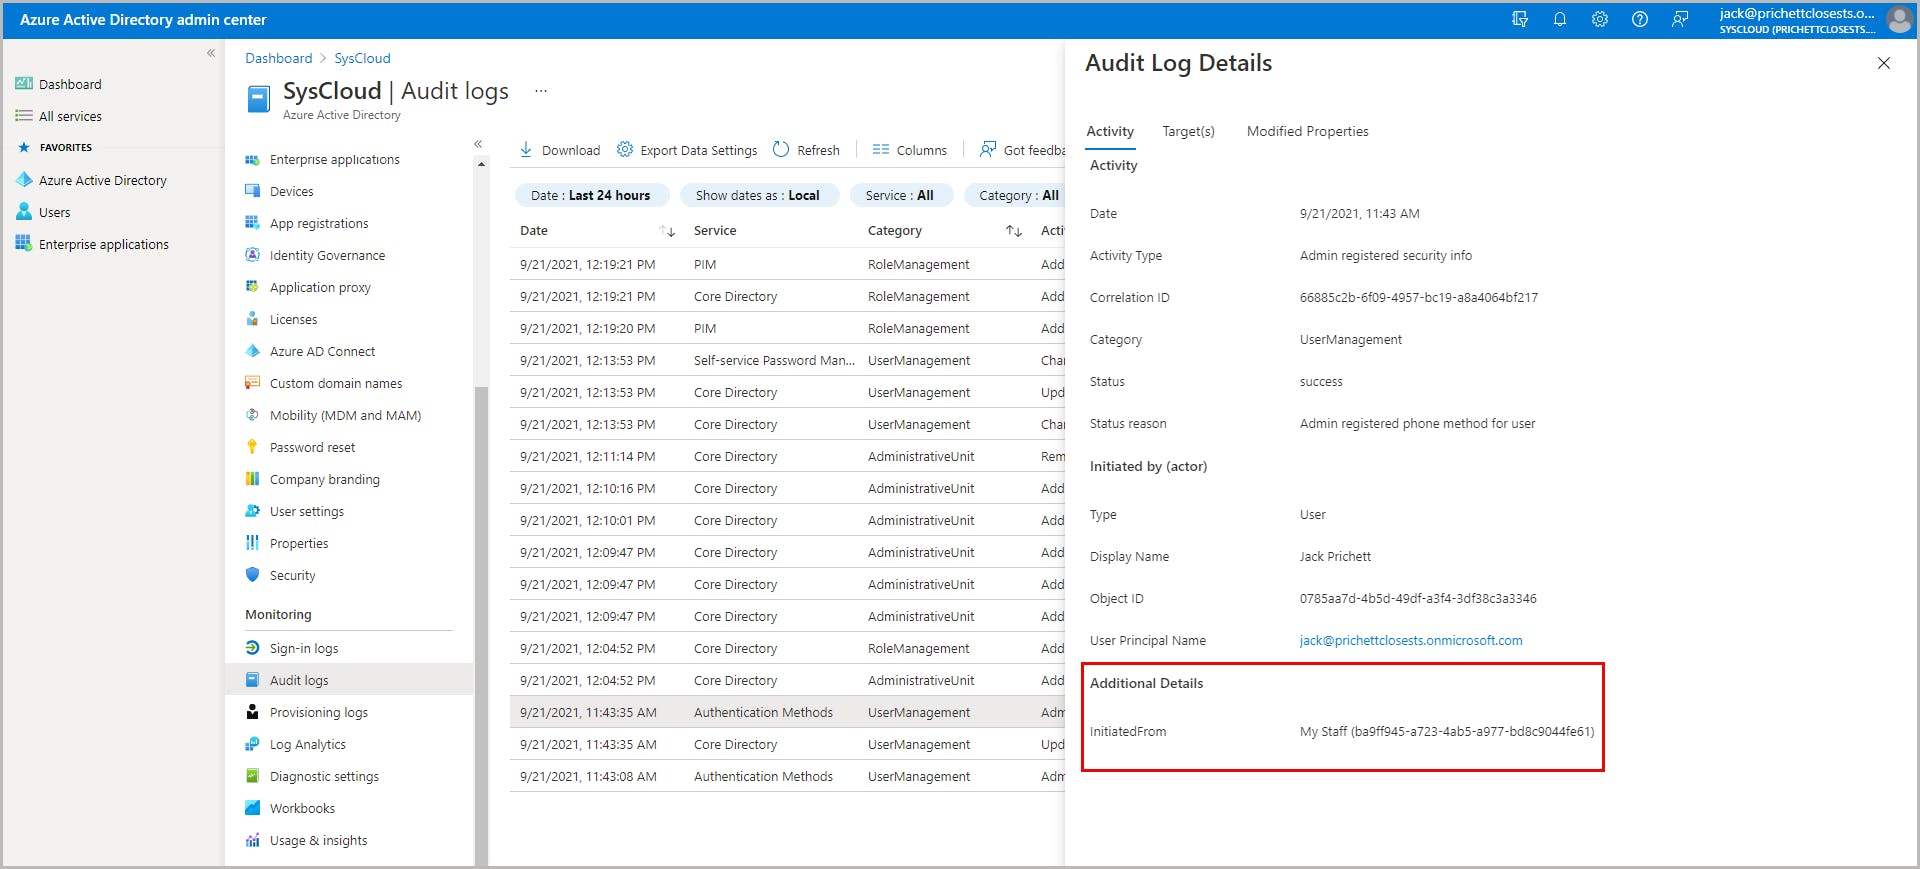
Task: Select the Activity tab in details
Action: [x=1110, y=131]
